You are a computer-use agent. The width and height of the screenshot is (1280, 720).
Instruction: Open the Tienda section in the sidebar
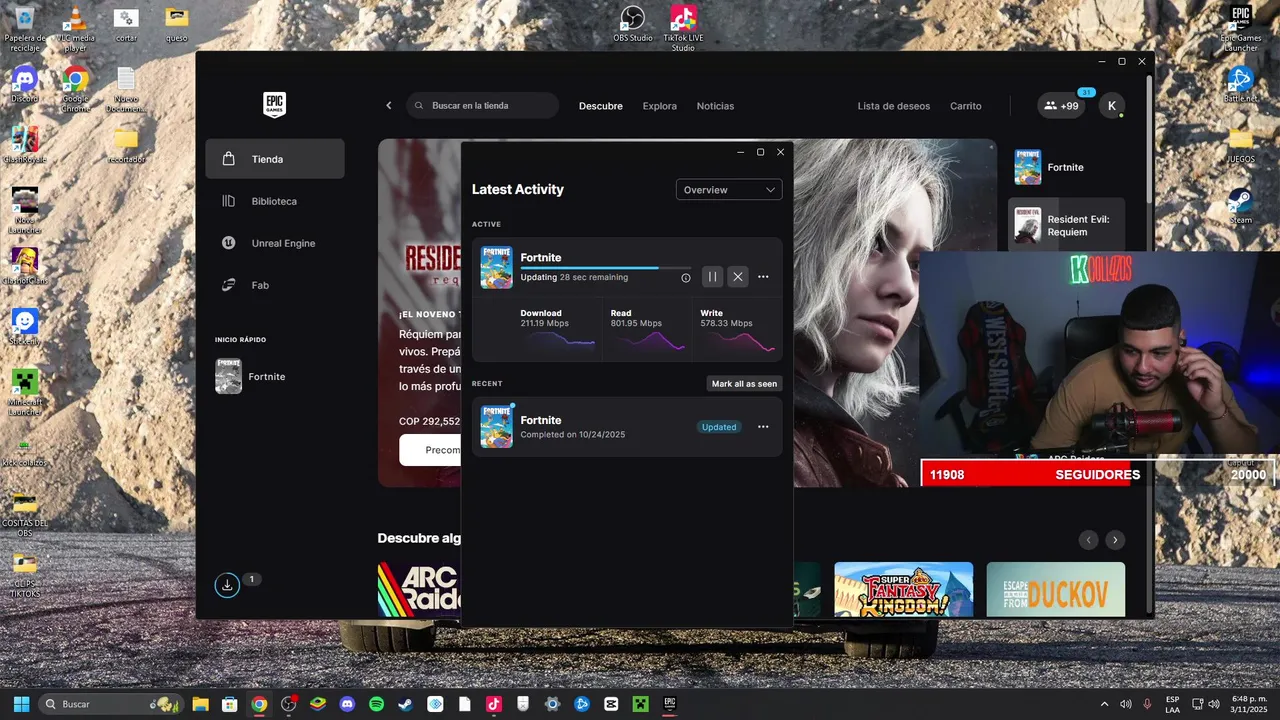click(275, 159)
